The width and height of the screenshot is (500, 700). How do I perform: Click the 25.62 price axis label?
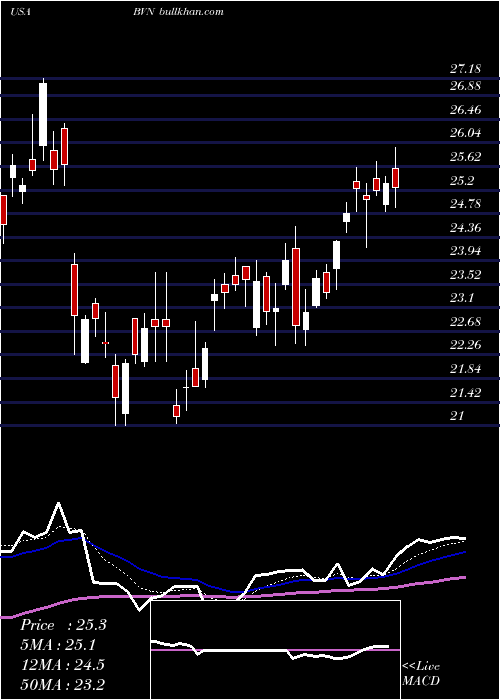[x=465, y=157]
